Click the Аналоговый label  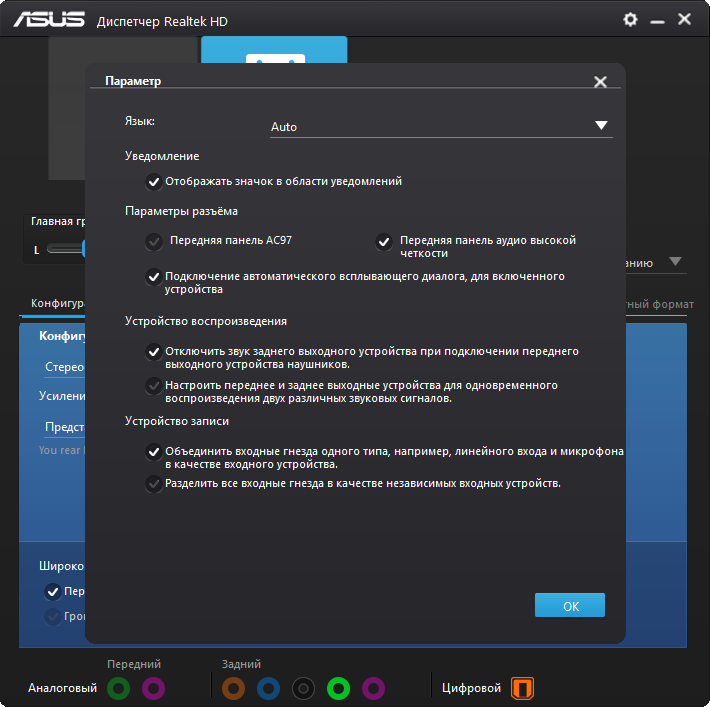(x=62, y=688)
